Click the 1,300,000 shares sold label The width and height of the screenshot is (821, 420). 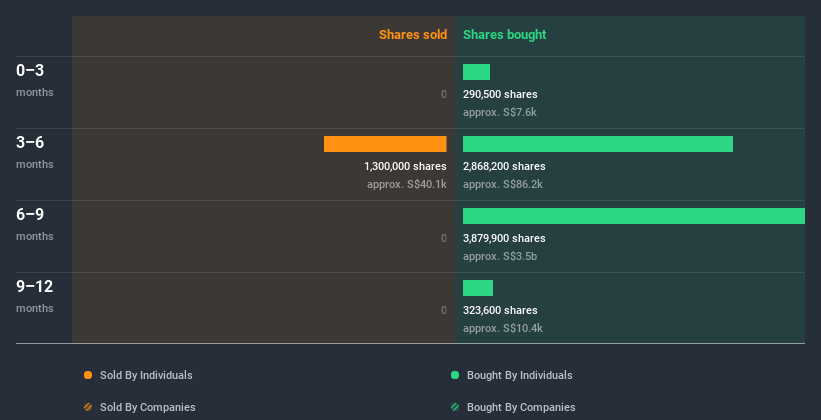(405, 166)
